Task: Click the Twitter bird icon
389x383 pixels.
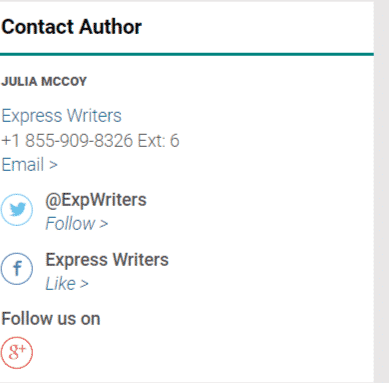Action: (17, 210)
